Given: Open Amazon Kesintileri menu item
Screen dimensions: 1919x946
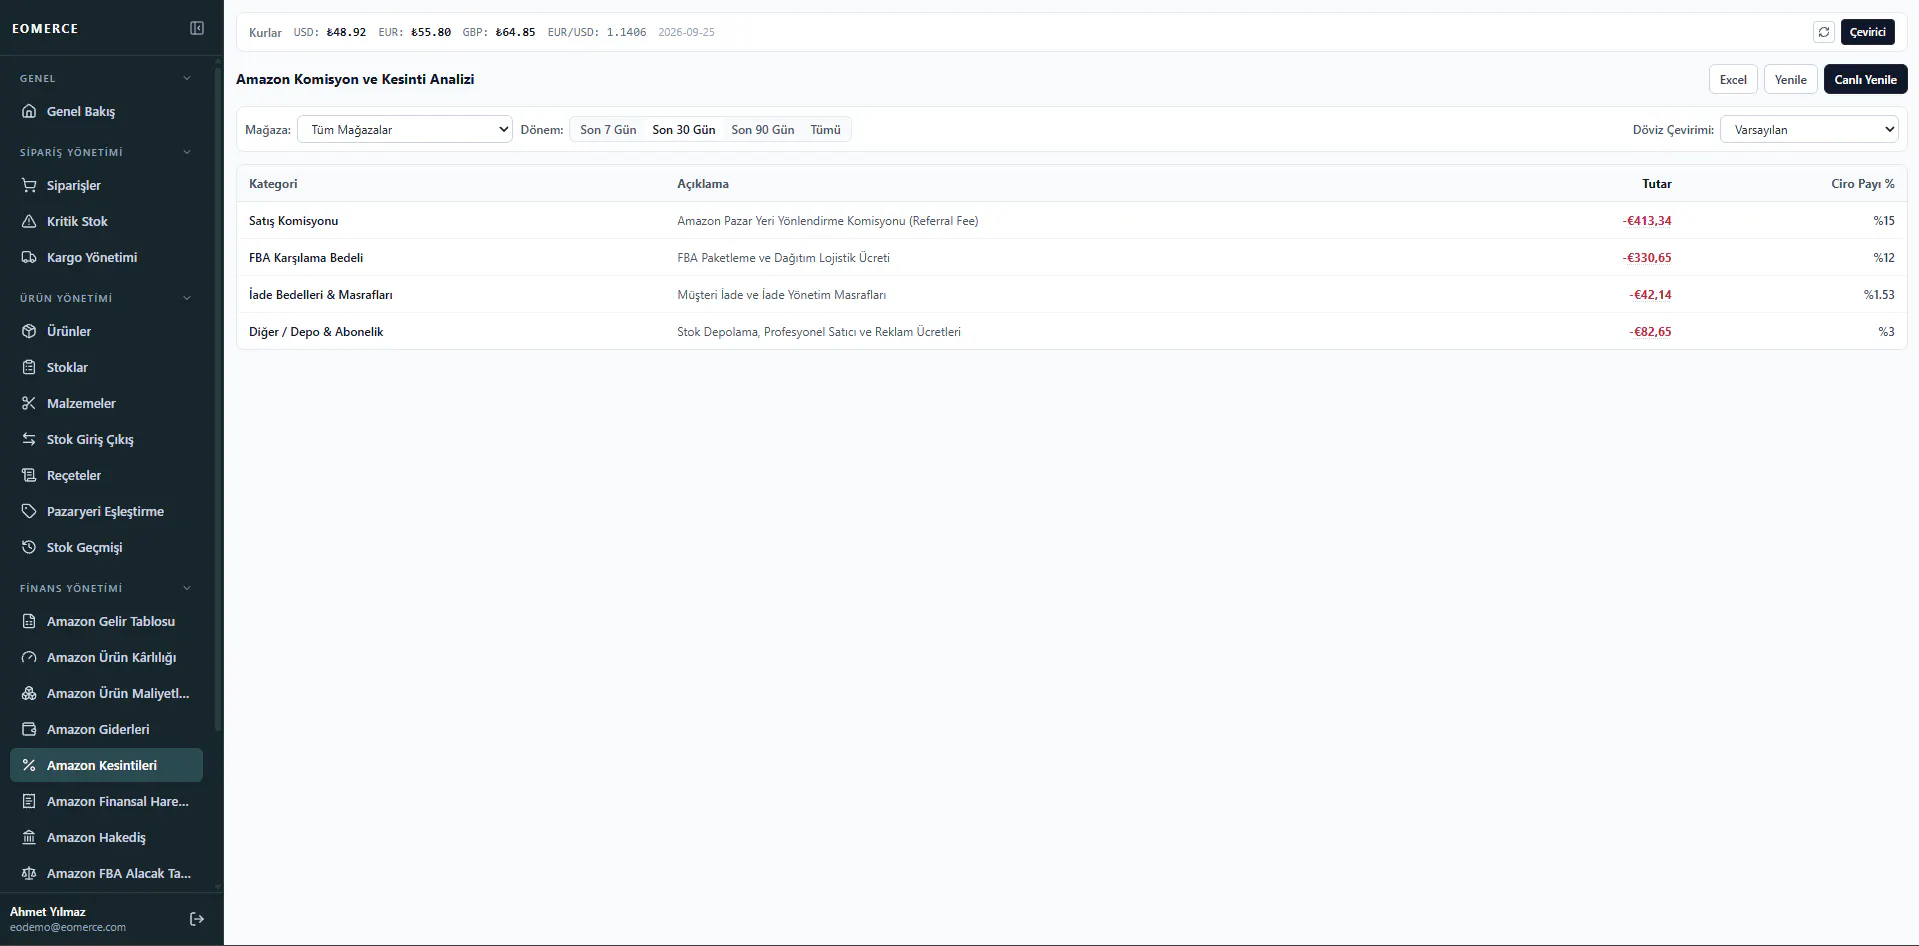Looking at the screenshot, I should pos(106,765).
